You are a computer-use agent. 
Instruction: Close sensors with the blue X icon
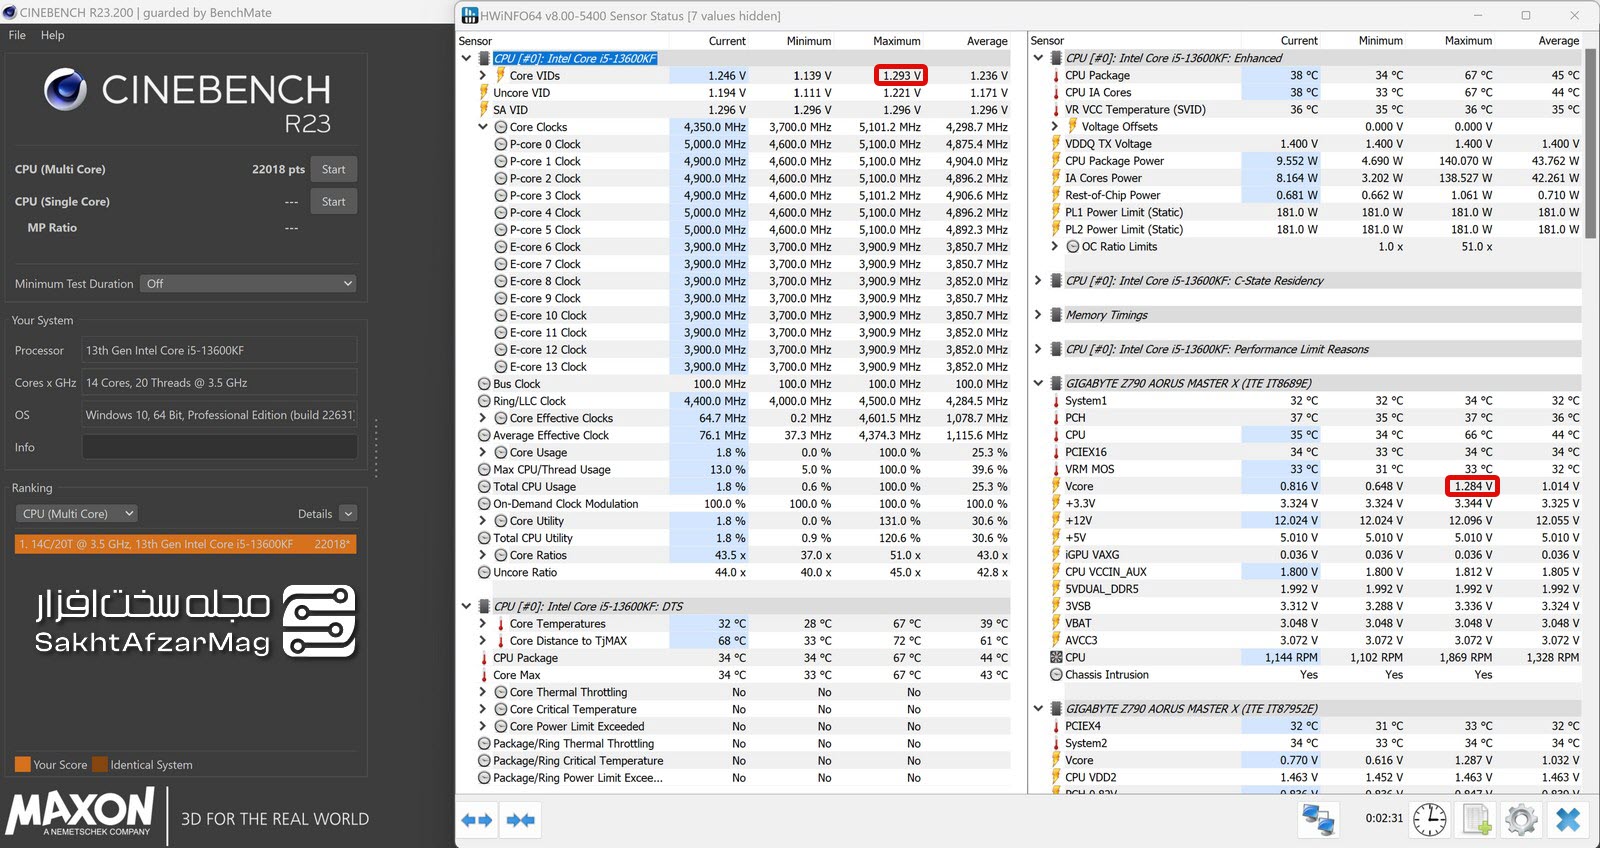(x=1568, y=820)
